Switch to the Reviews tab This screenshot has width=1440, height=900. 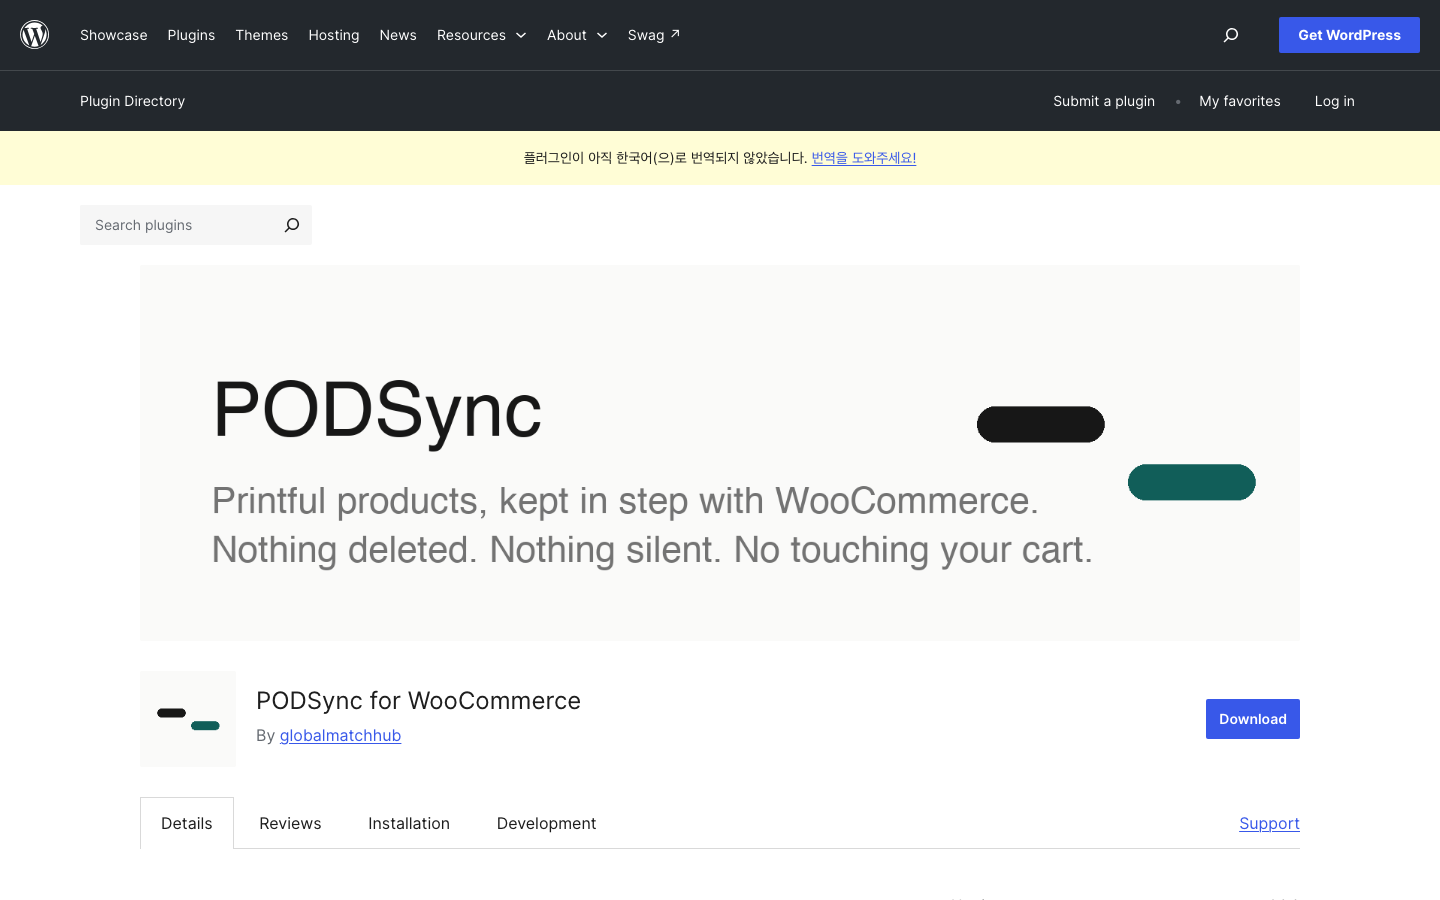point(290,823)
